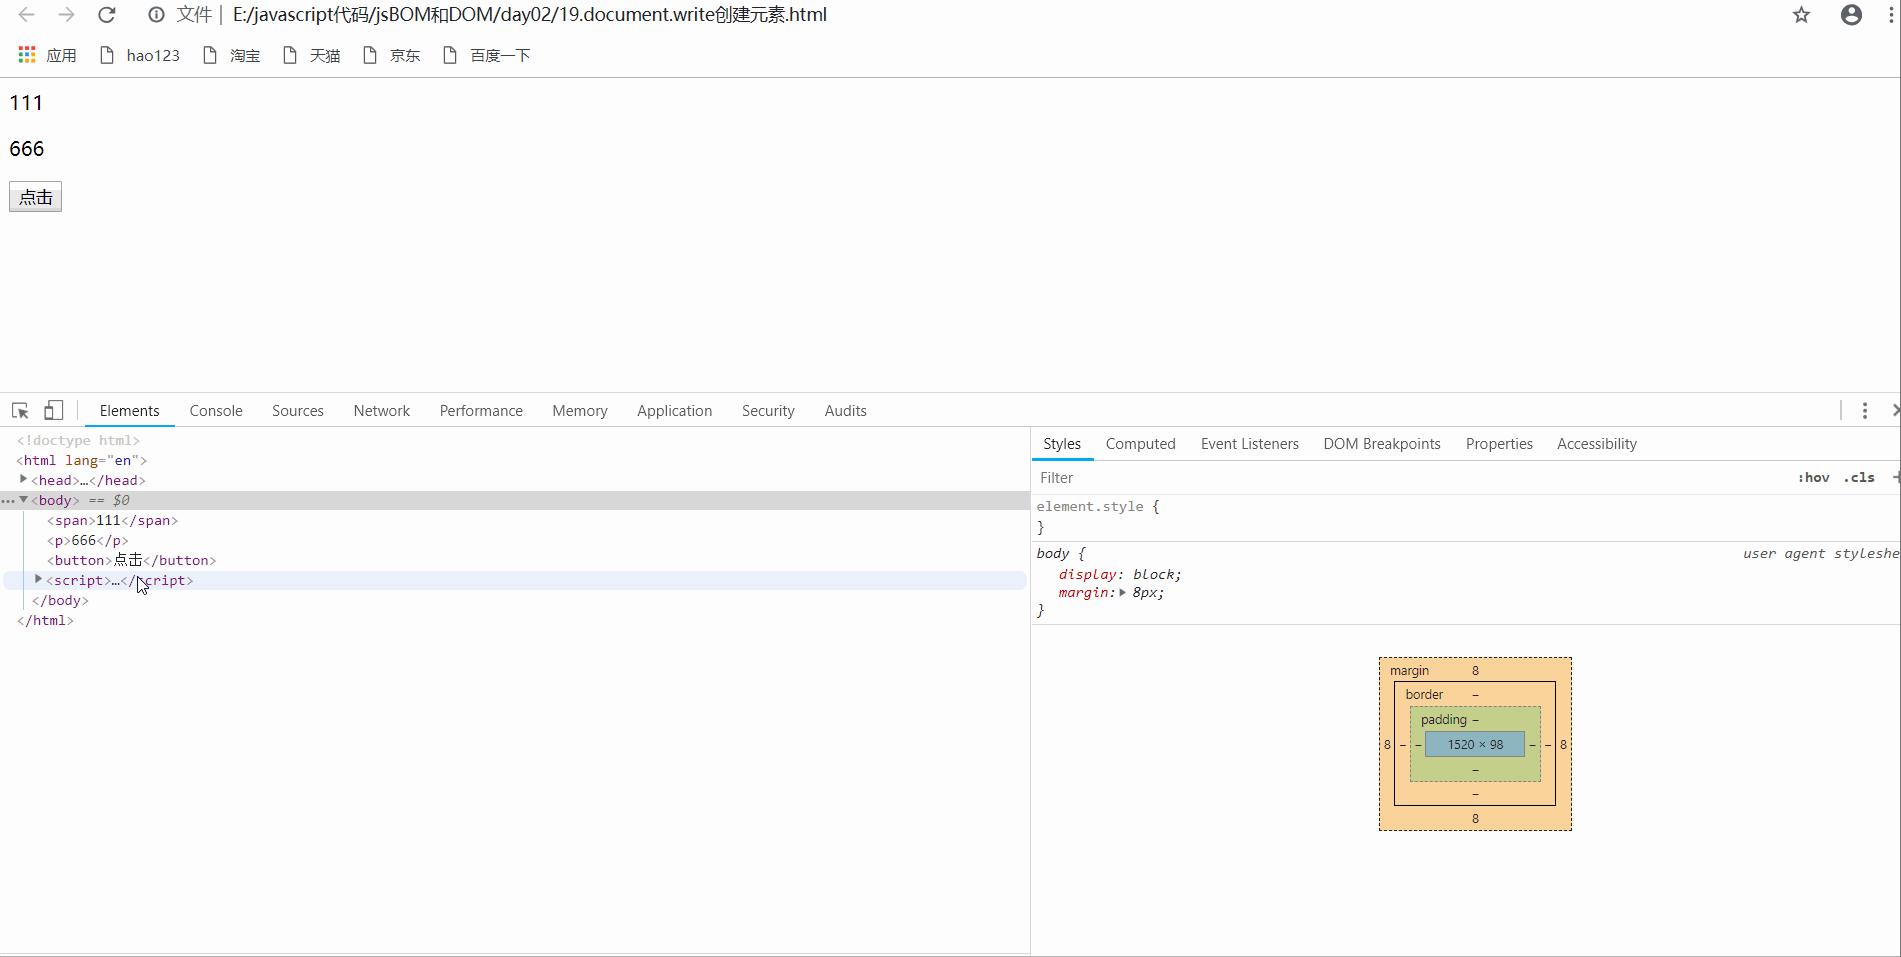This screenshot has height=957, width=1901.
Task: Open the Accessibility sidebar tab
Action: (x=1597, y=444)
